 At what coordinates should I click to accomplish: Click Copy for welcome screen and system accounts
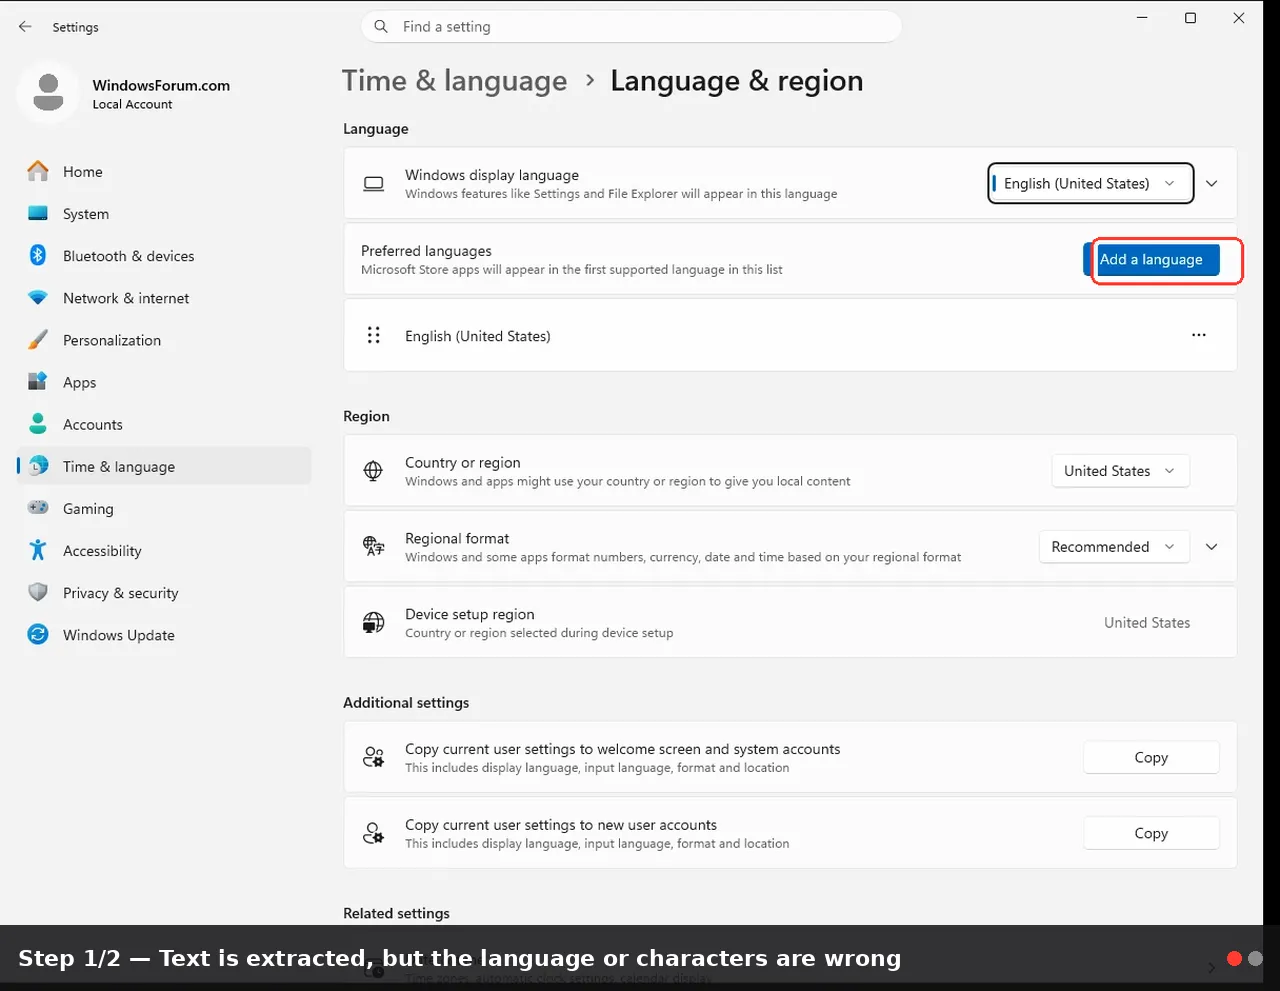tap(1151, 757)
